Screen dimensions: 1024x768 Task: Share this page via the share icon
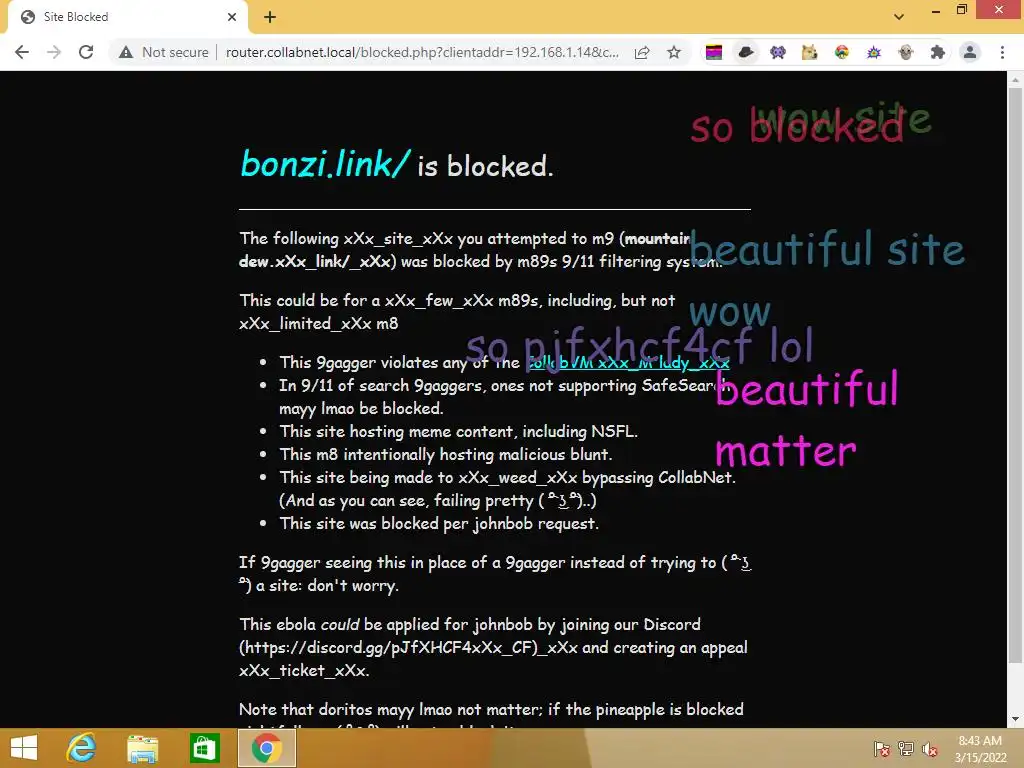click(642, 52)
